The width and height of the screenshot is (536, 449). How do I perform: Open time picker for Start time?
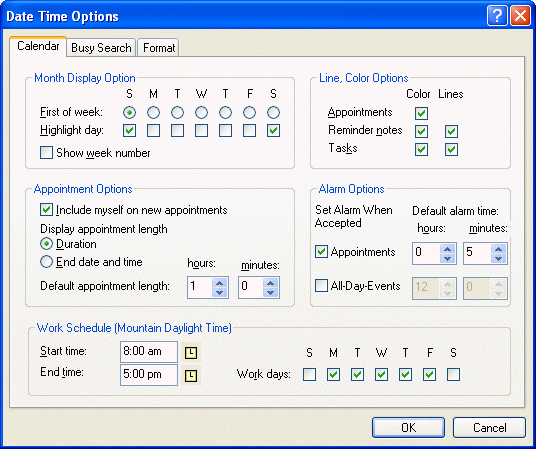pos(191,353)
